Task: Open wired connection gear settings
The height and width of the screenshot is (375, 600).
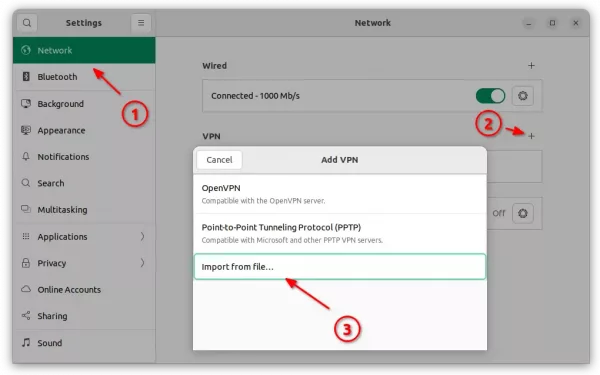Action: (x=523, y=96)
